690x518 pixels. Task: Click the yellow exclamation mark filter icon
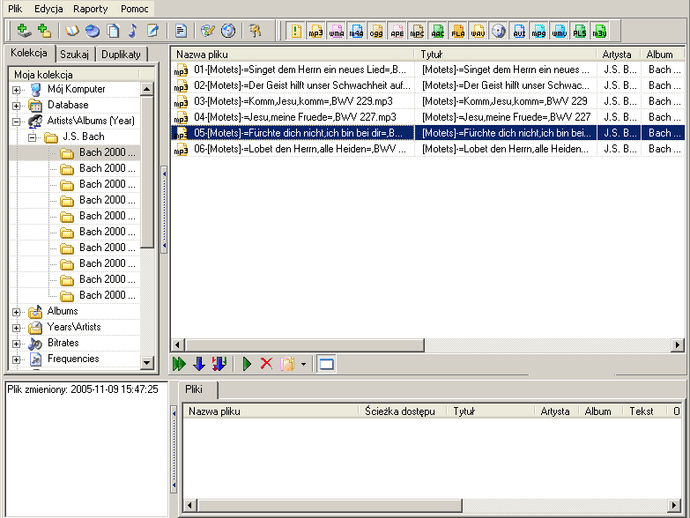click(296, 31)
